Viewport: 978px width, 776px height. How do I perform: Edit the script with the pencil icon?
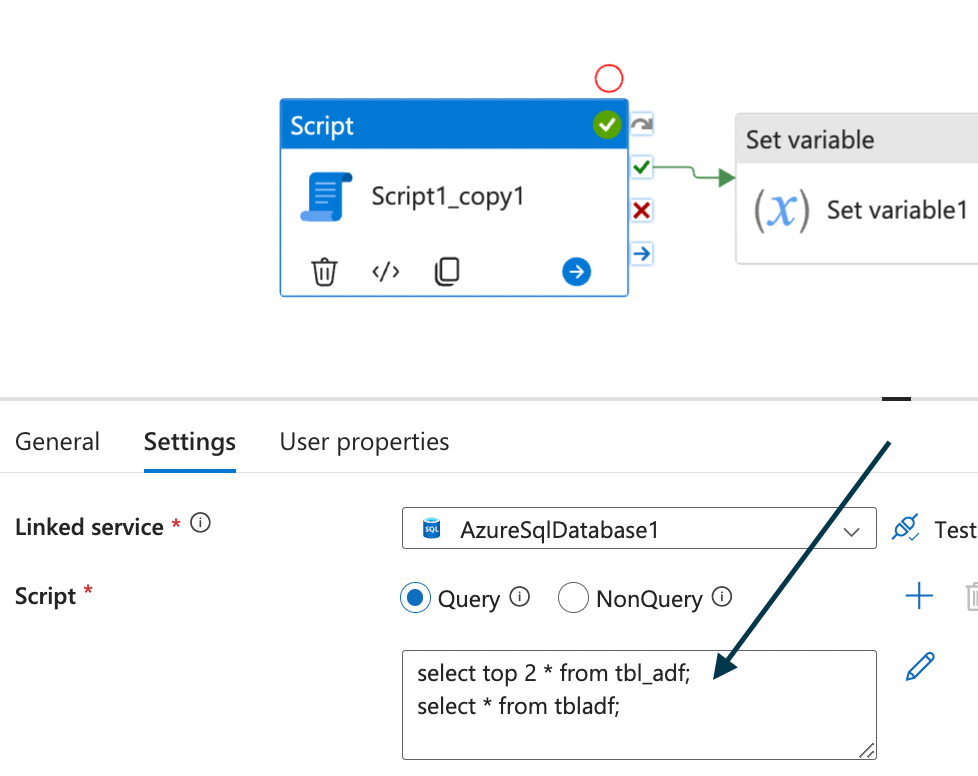pos(920,666)
